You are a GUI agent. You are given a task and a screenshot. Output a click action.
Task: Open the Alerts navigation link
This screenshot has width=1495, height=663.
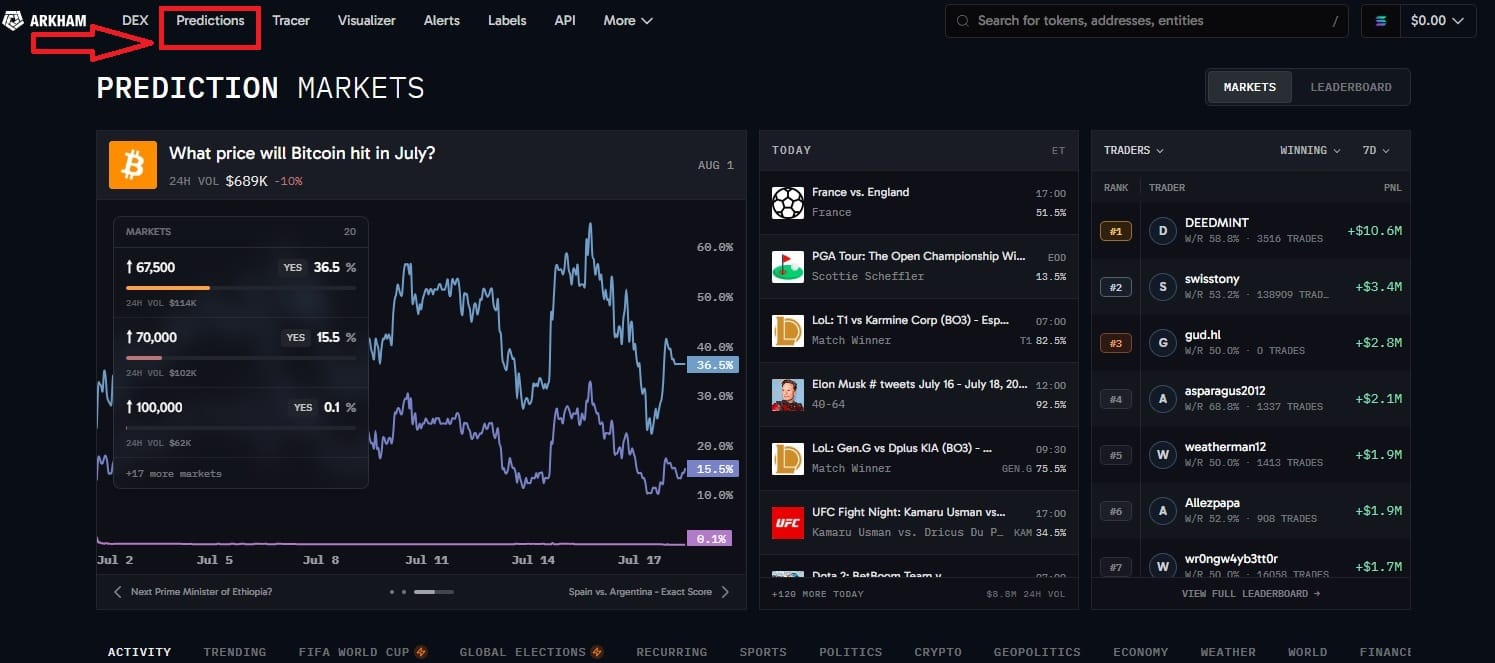pos(442,20)
